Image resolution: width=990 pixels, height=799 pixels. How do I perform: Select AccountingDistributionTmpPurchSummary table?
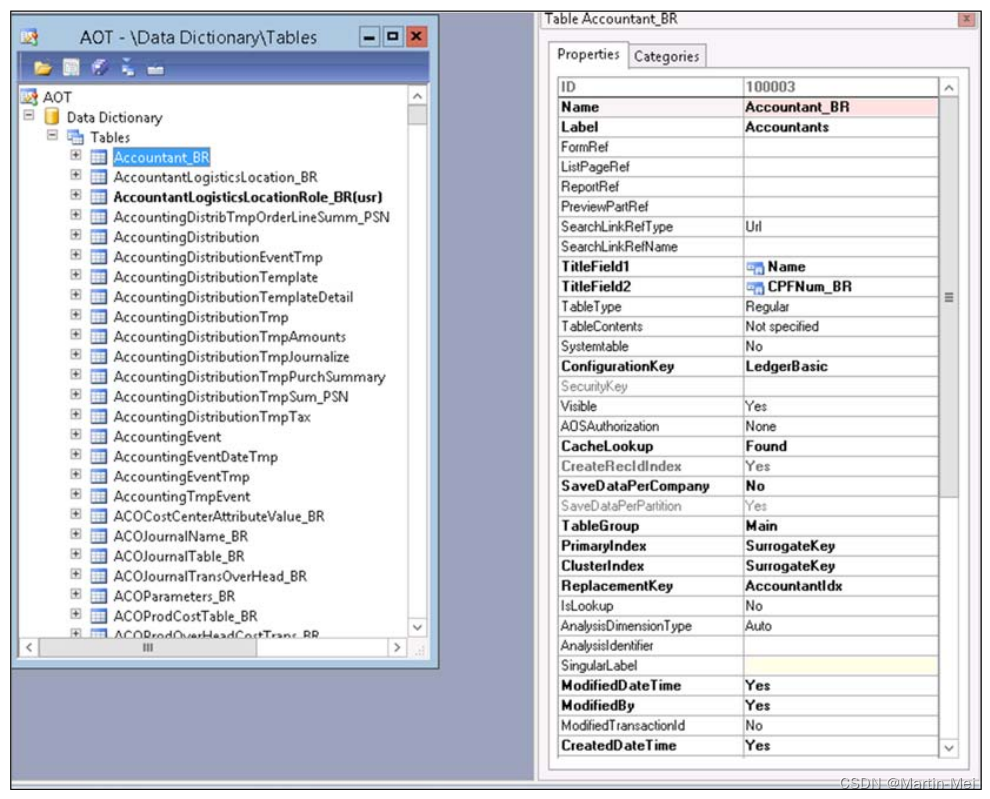click(249, 377)
